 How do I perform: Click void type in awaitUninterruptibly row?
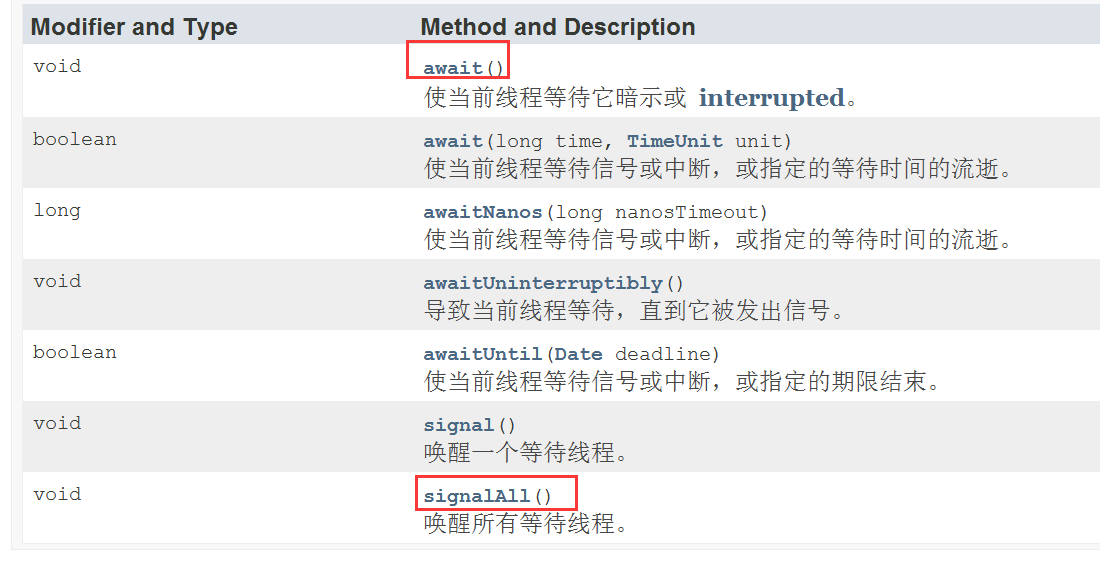tap(56, 282)
